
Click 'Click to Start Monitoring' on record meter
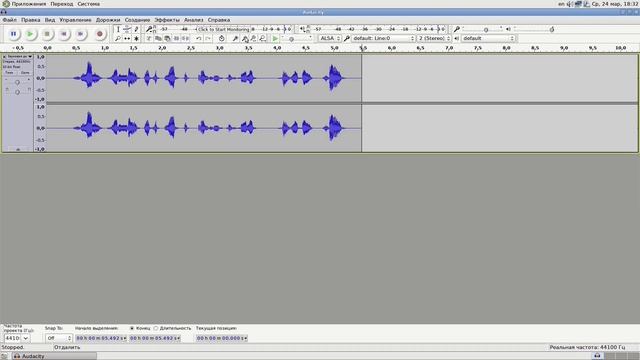tap(223, 29)
